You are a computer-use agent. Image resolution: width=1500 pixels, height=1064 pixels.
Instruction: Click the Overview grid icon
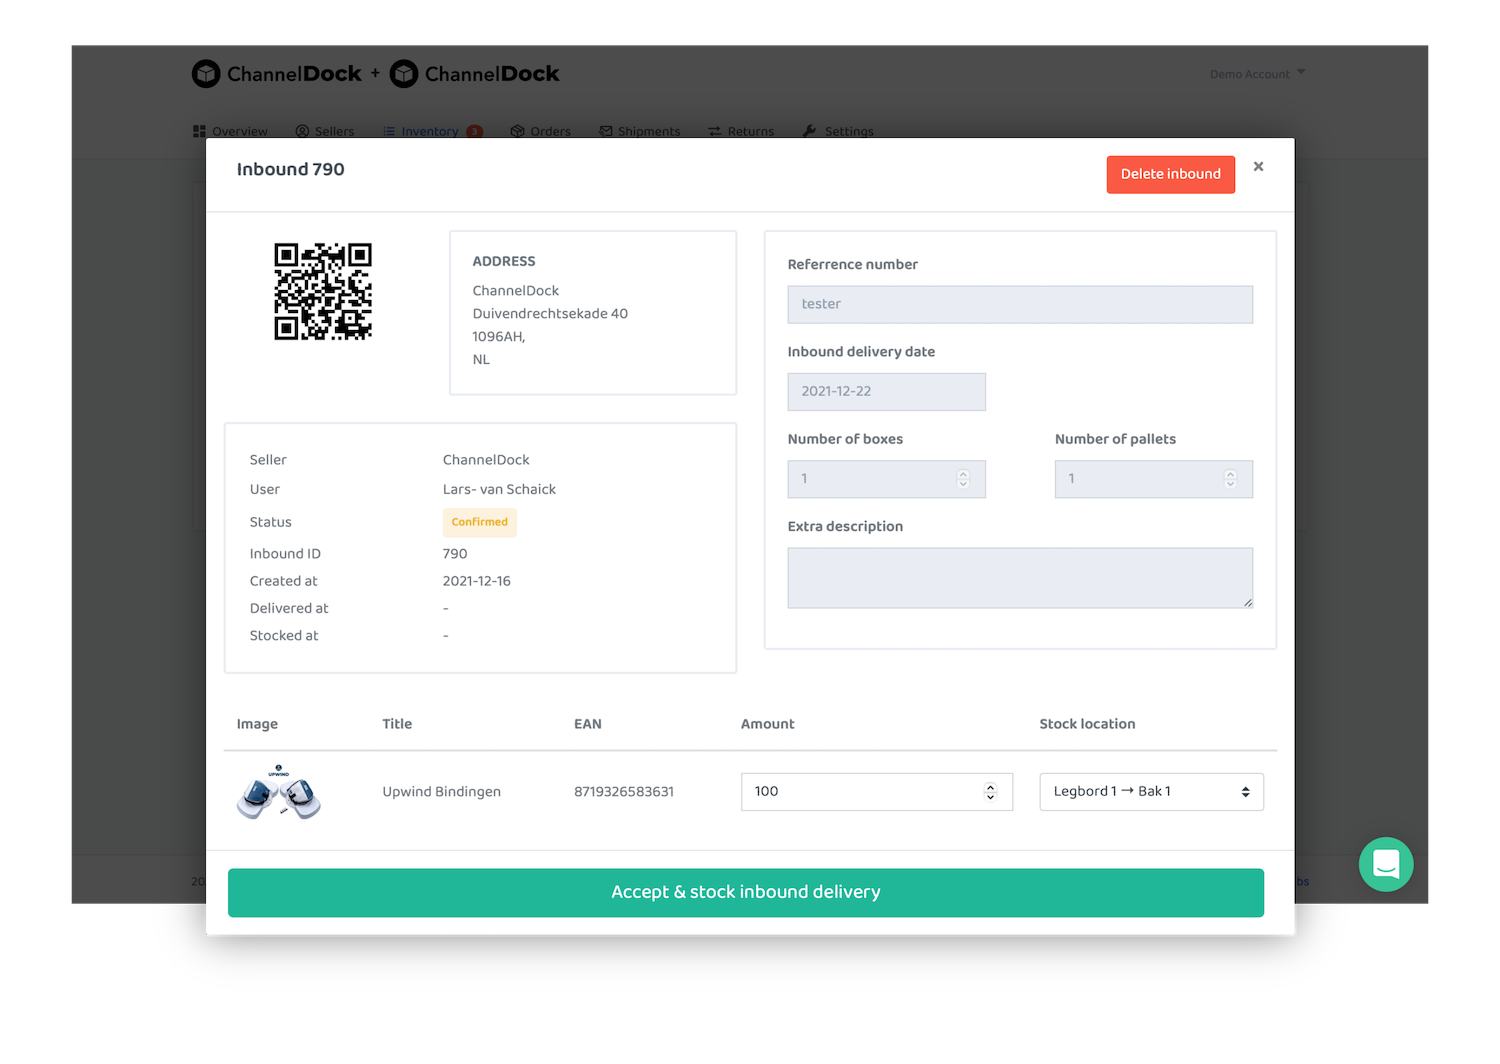pos(199,131)
